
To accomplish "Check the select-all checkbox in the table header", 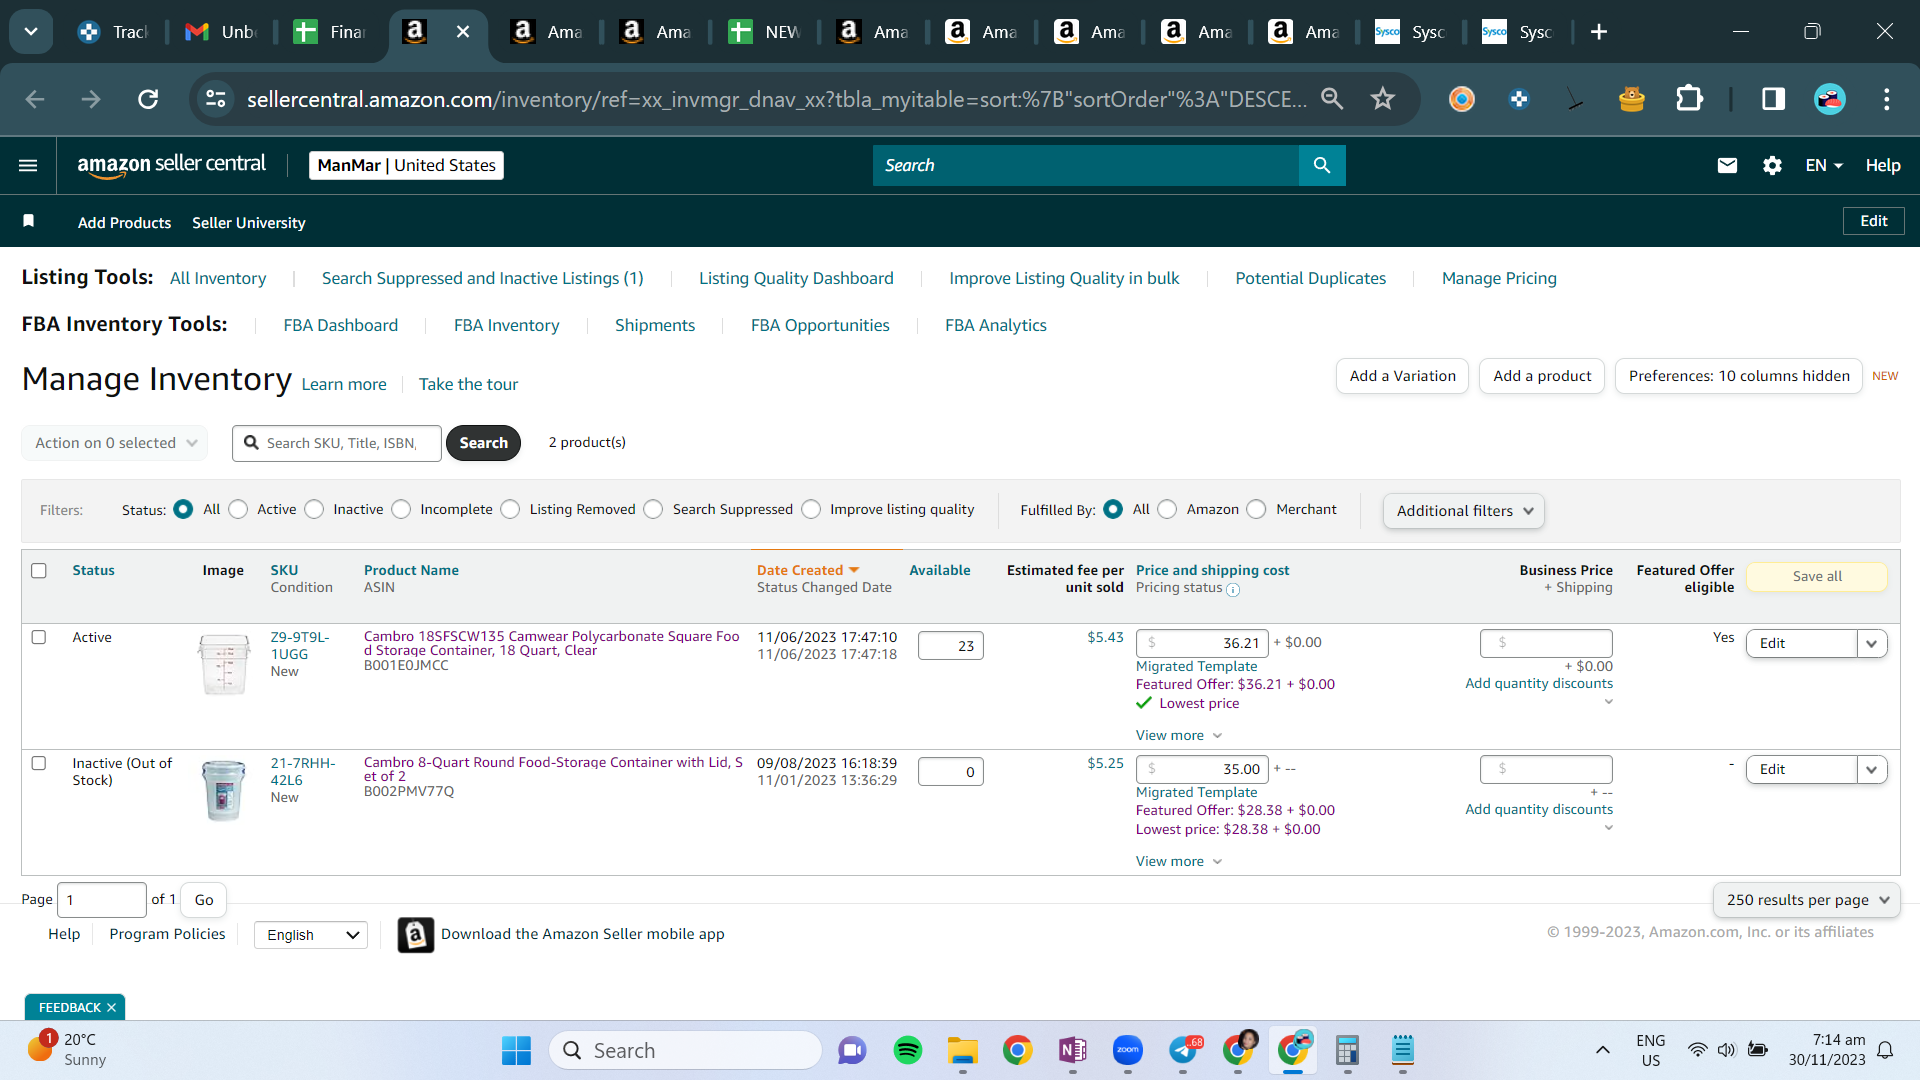I will coord(39,571).
